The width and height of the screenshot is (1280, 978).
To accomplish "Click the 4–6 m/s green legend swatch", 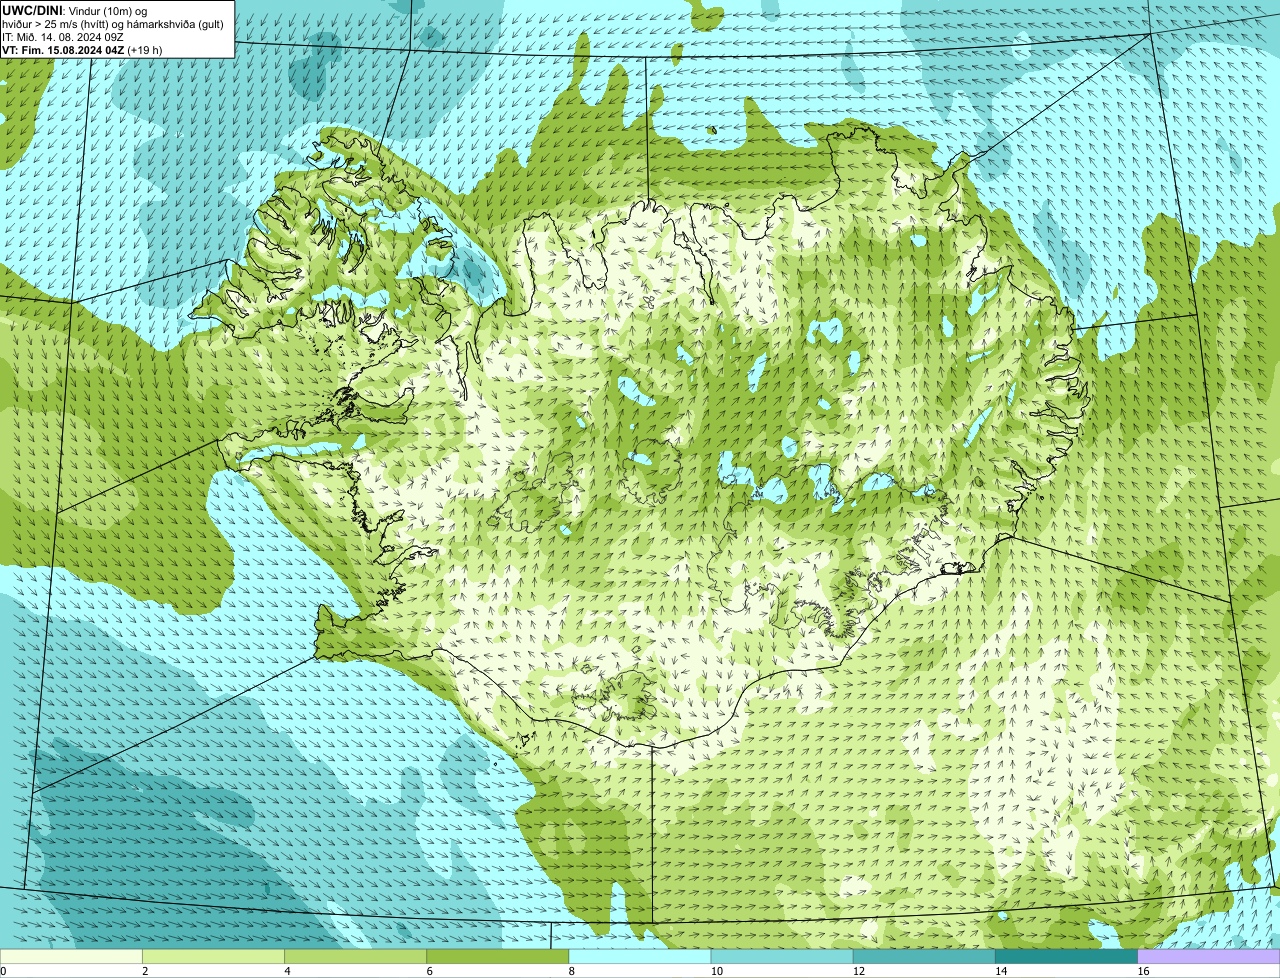I will 355,957.
